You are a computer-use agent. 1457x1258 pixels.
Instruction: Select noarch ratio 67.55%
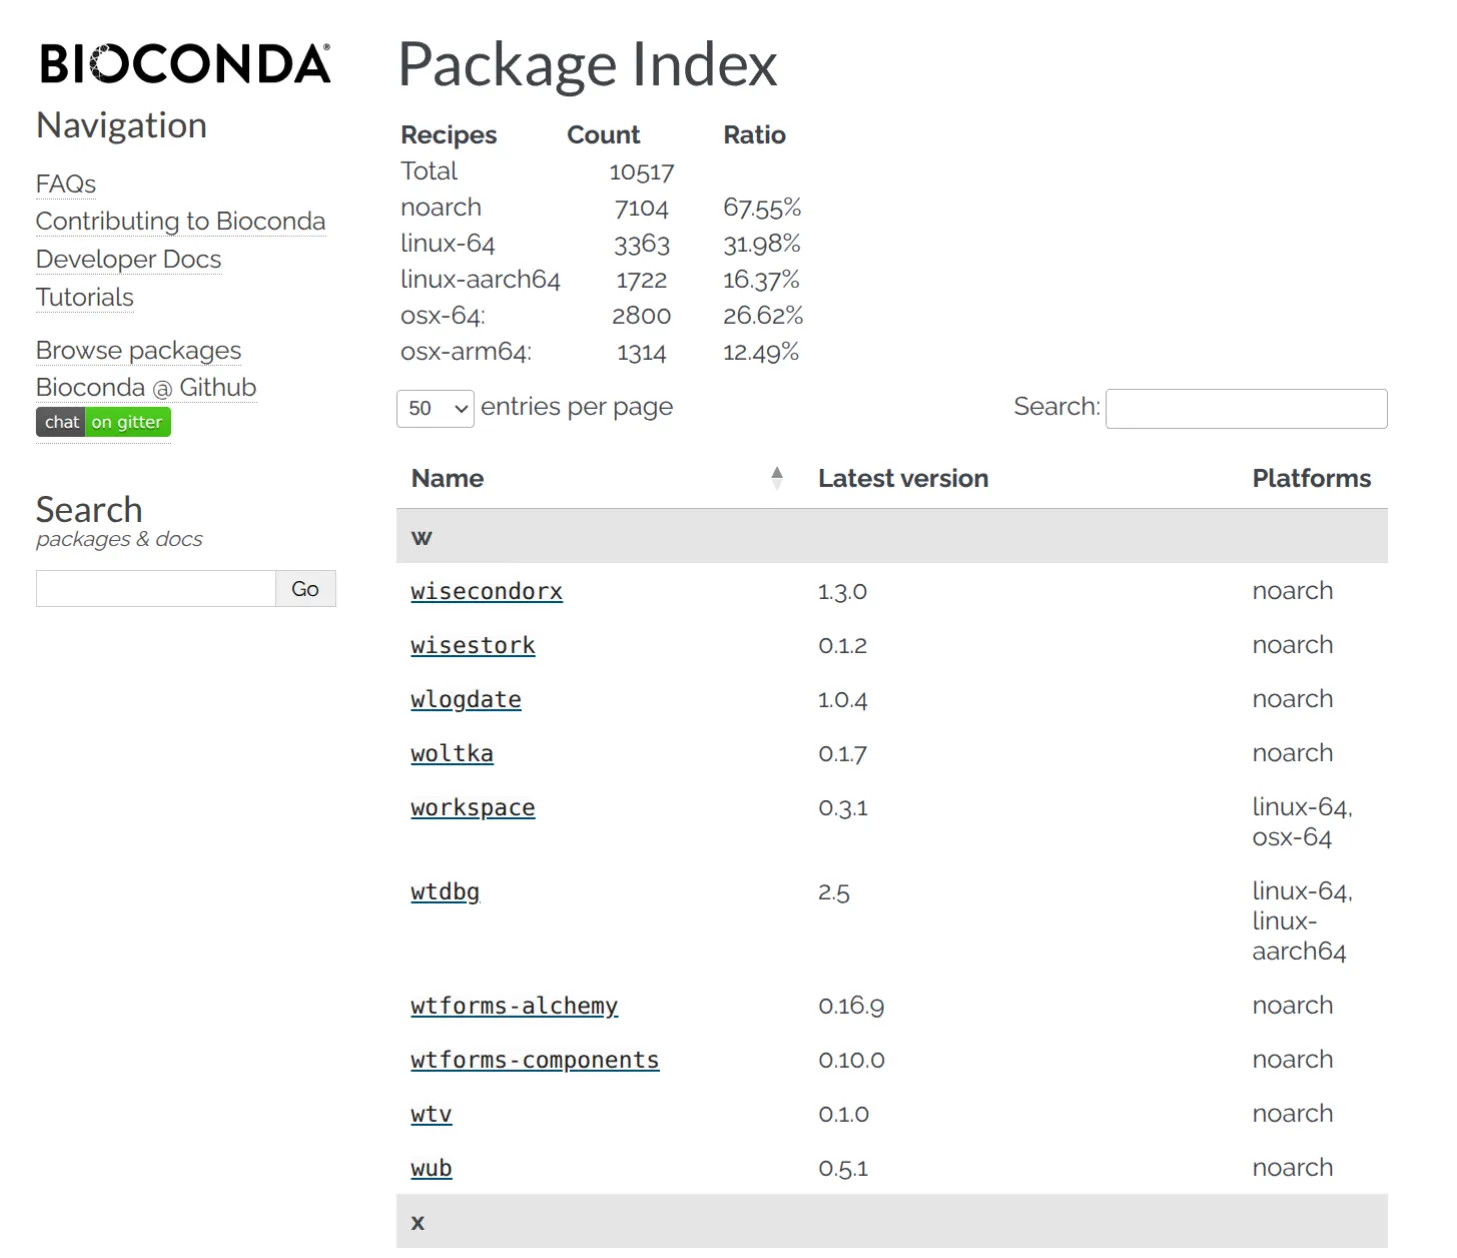(x=762, y=208)
